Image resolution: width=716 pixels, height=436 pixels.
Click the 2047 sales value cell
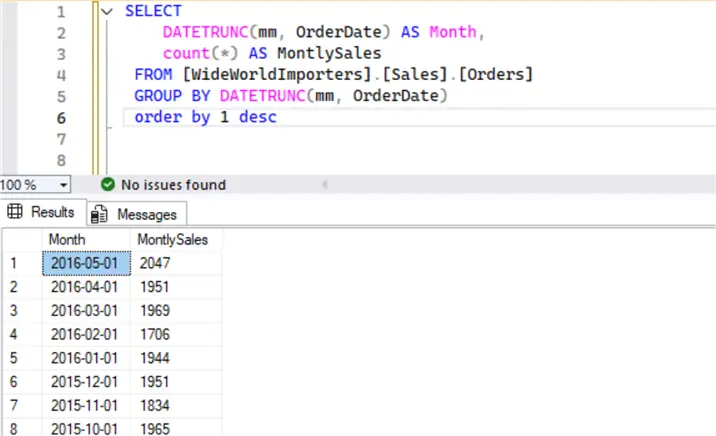pyautogui.click(x=176, y=262)
